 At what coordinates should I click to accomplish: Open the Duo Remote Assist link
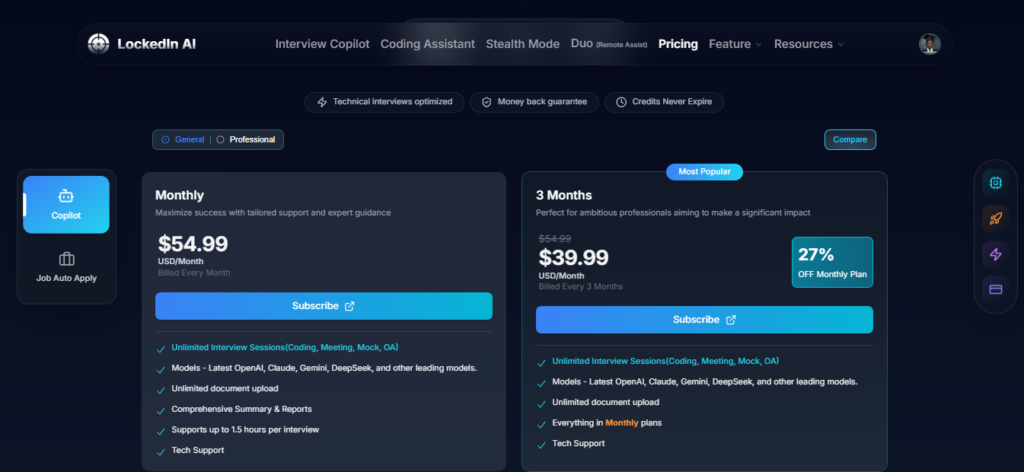[x=609, y=44]
